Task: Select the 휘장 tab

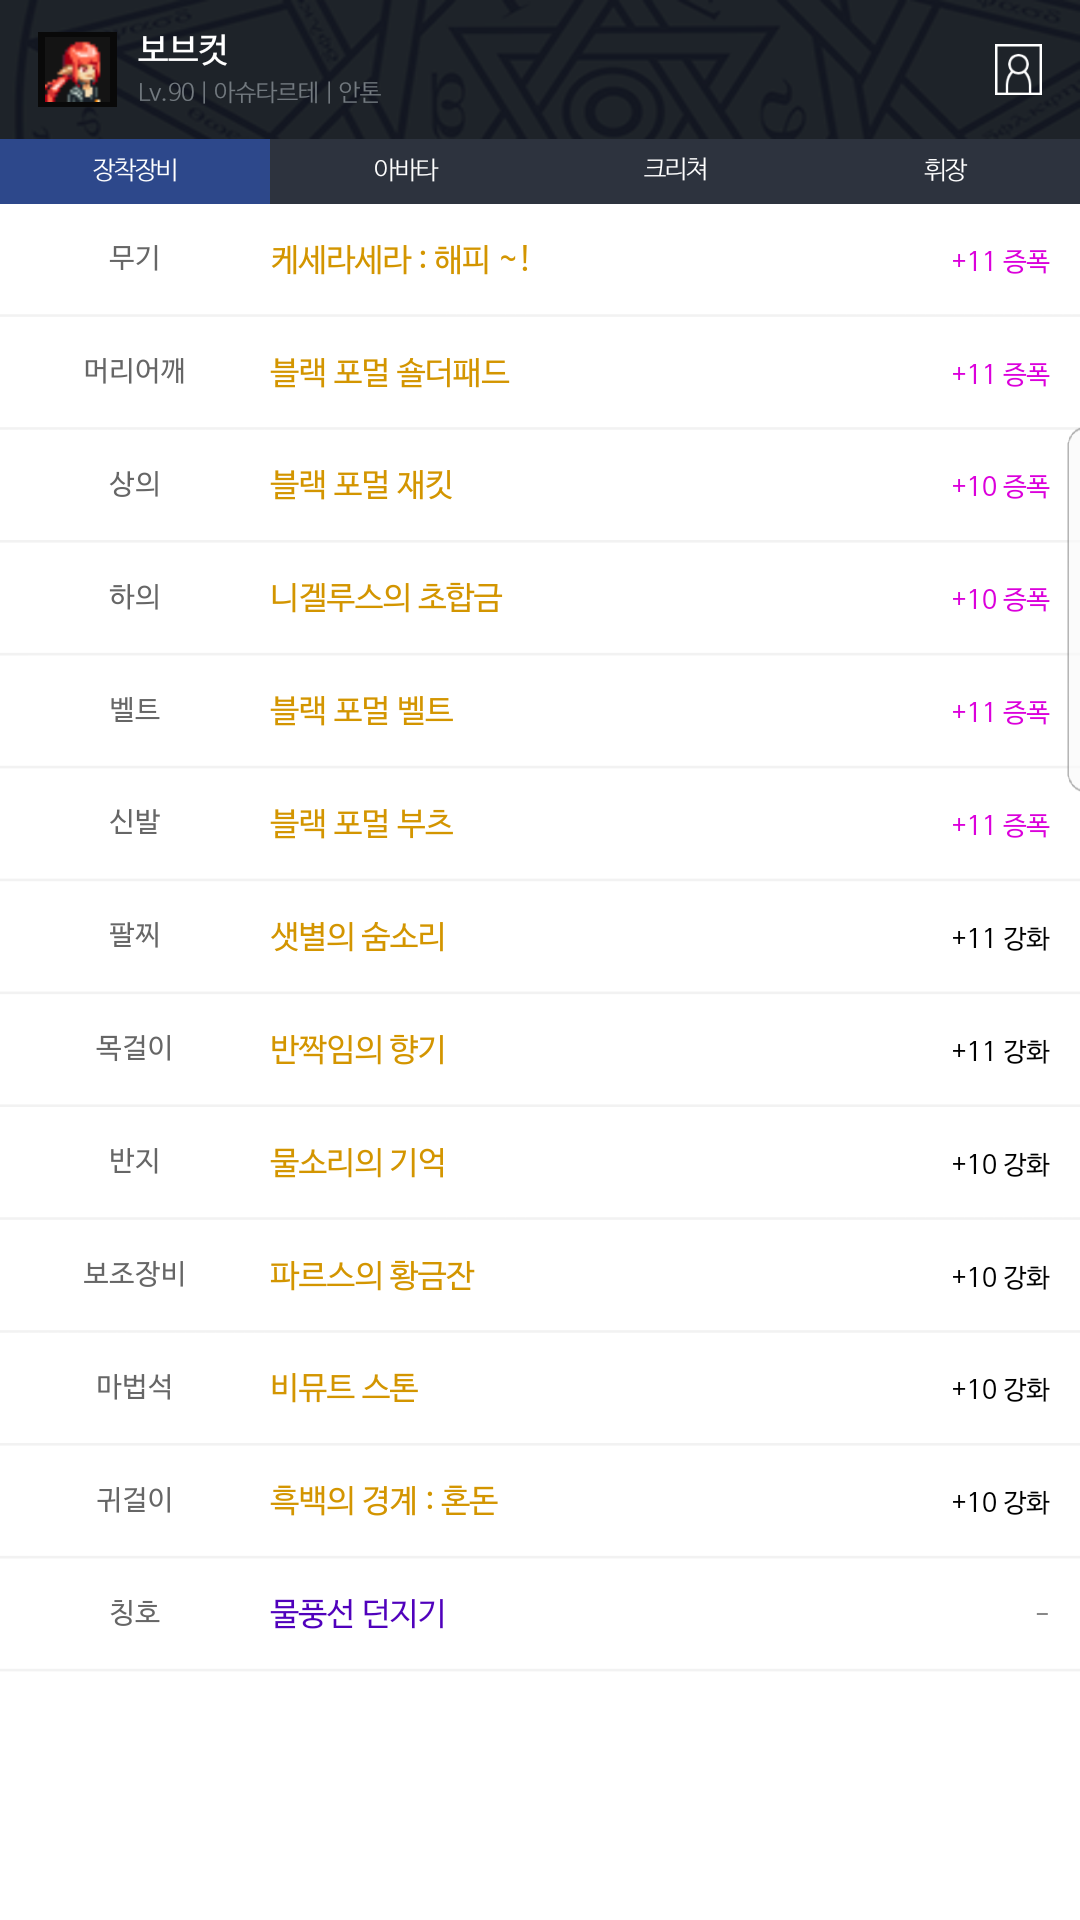Action: tap(945, 170)
